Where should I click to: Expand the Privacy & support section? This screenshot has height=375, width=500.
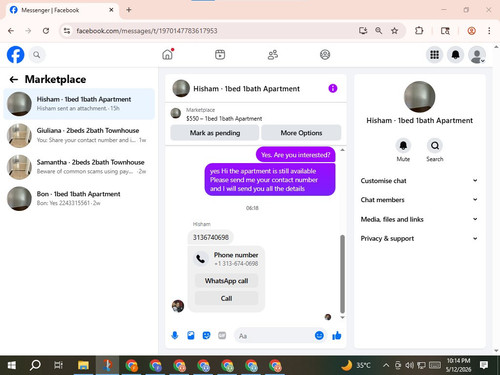point(419,238)
